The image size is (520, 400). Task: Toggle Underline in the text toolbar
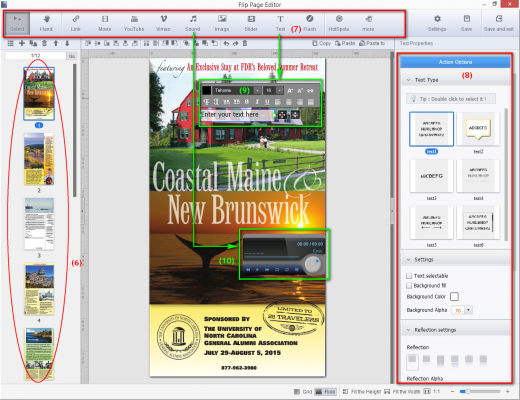click(x=267, y=102)
